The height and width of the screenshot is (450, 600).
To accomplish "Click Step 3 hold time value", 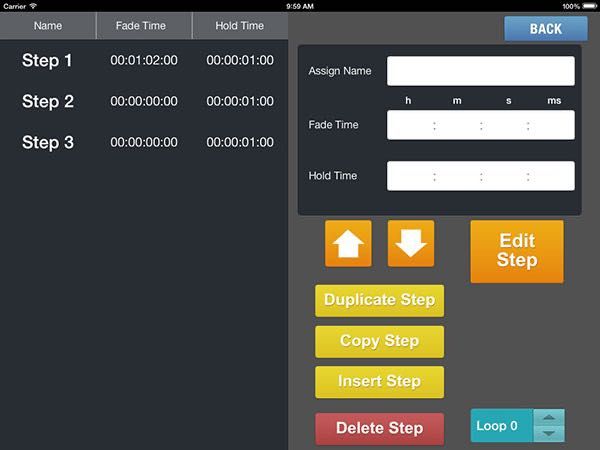I will click(240, 142).
